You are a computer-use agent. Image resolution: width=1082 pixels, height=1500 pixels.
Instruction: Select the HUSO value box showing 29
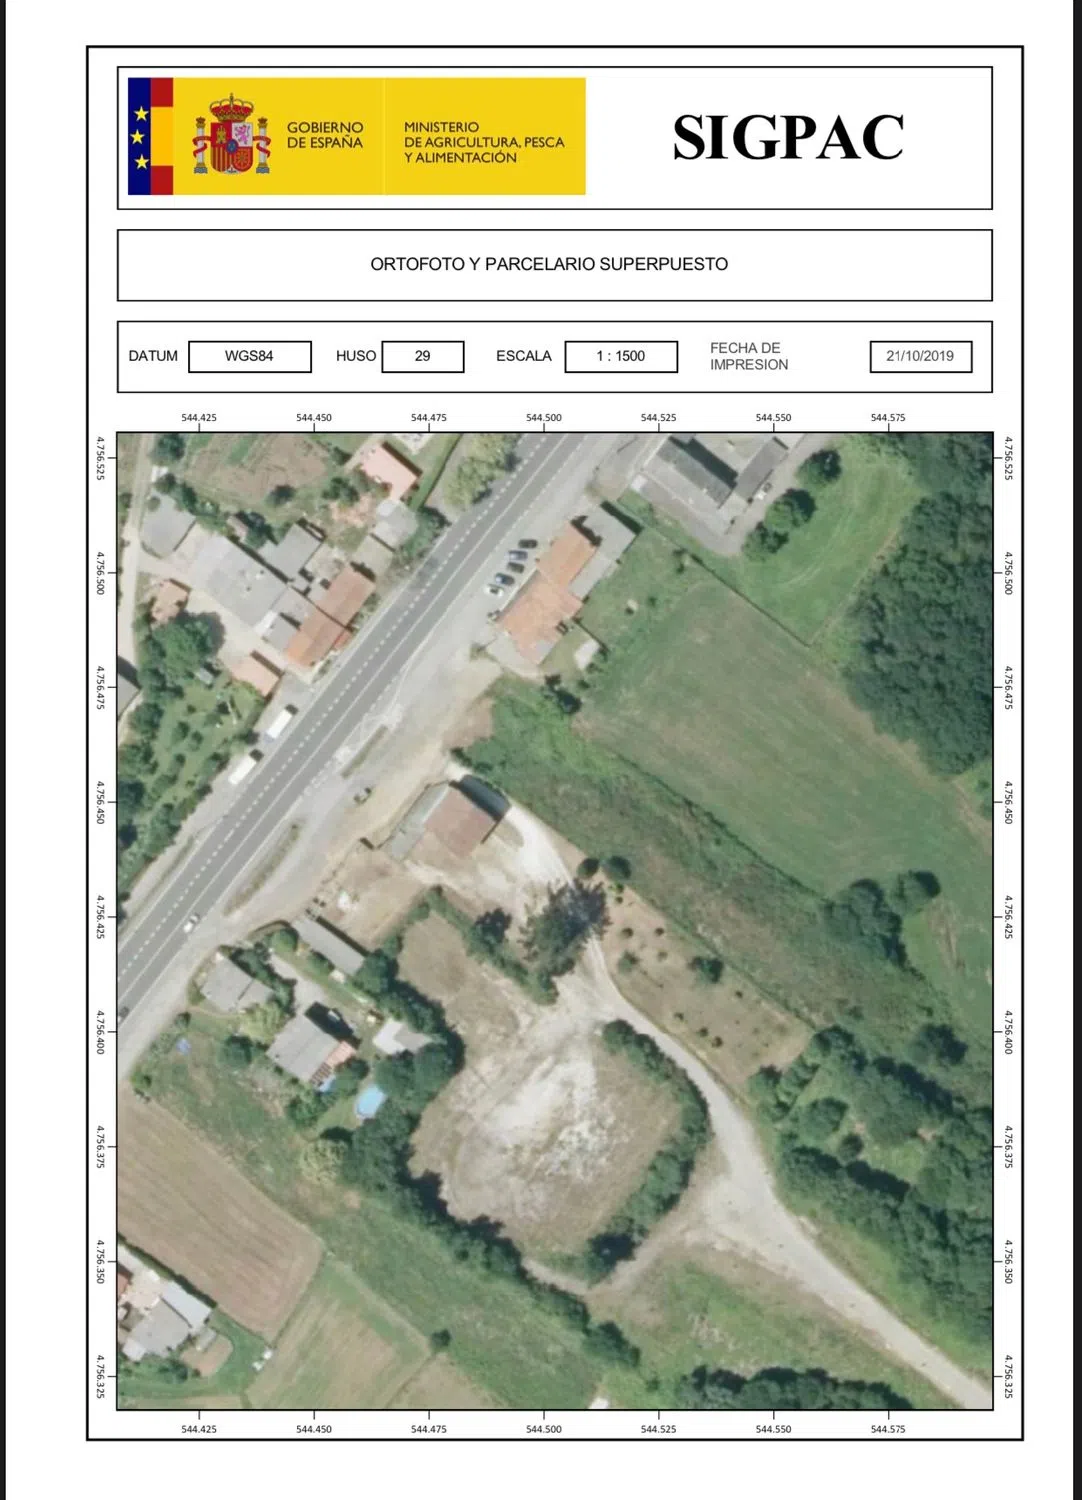click(x=422, y=356)
